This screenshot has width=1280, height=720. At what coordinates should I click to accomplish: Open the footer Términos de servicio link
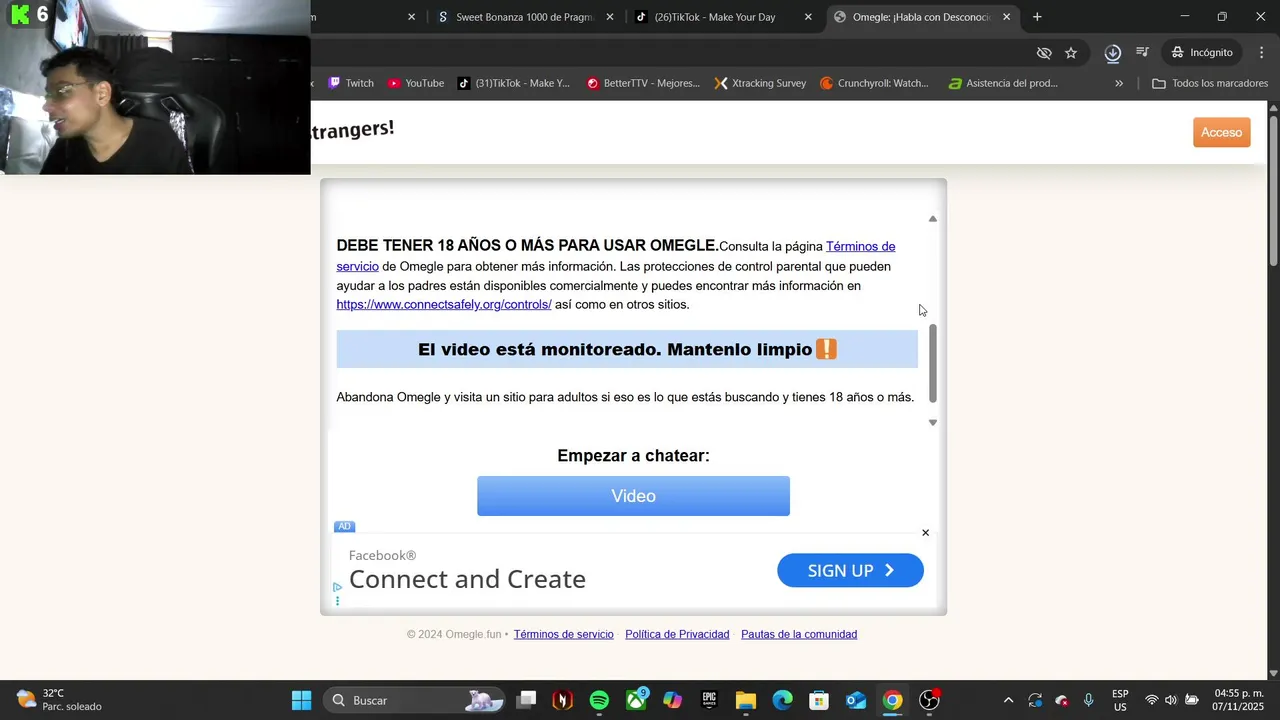[563, 634]
